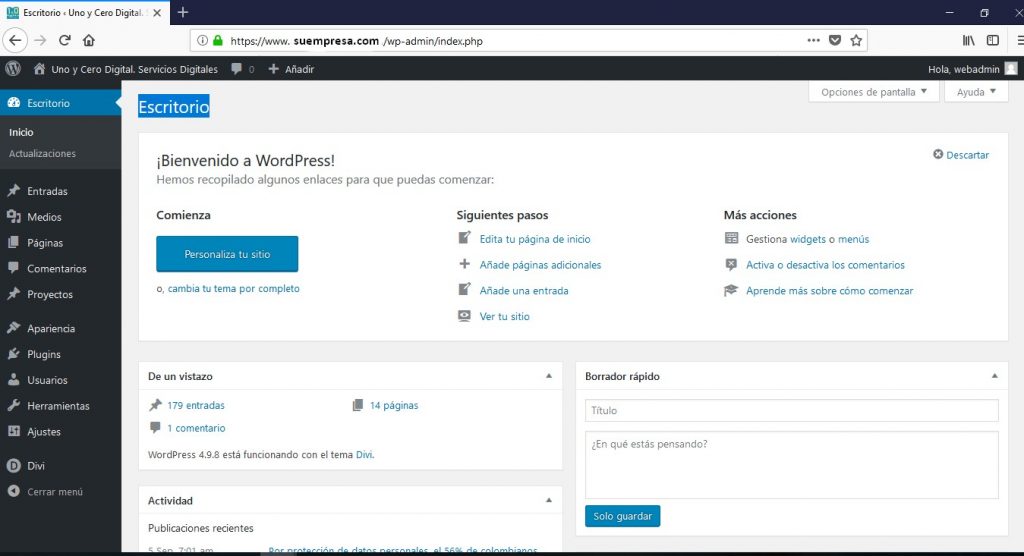The height and width of the screenshot is (556, 1024).
Task: Click the Pocket save icon in address bar
Action: pyautogui.click(x=835, y=41)
